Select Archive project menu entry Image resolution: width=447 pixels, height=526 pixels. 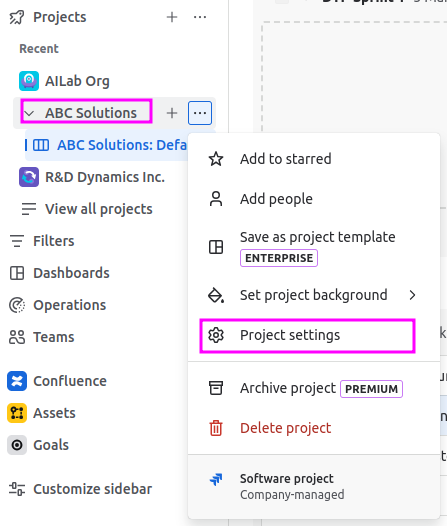tap(314, 388)
